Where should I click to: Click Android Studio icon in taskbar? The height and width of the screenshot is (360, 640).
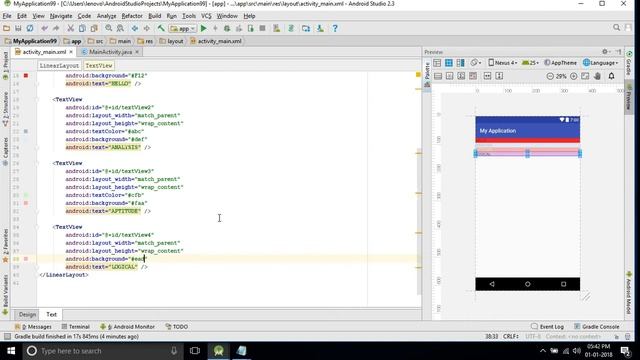[x=218, y=351]
